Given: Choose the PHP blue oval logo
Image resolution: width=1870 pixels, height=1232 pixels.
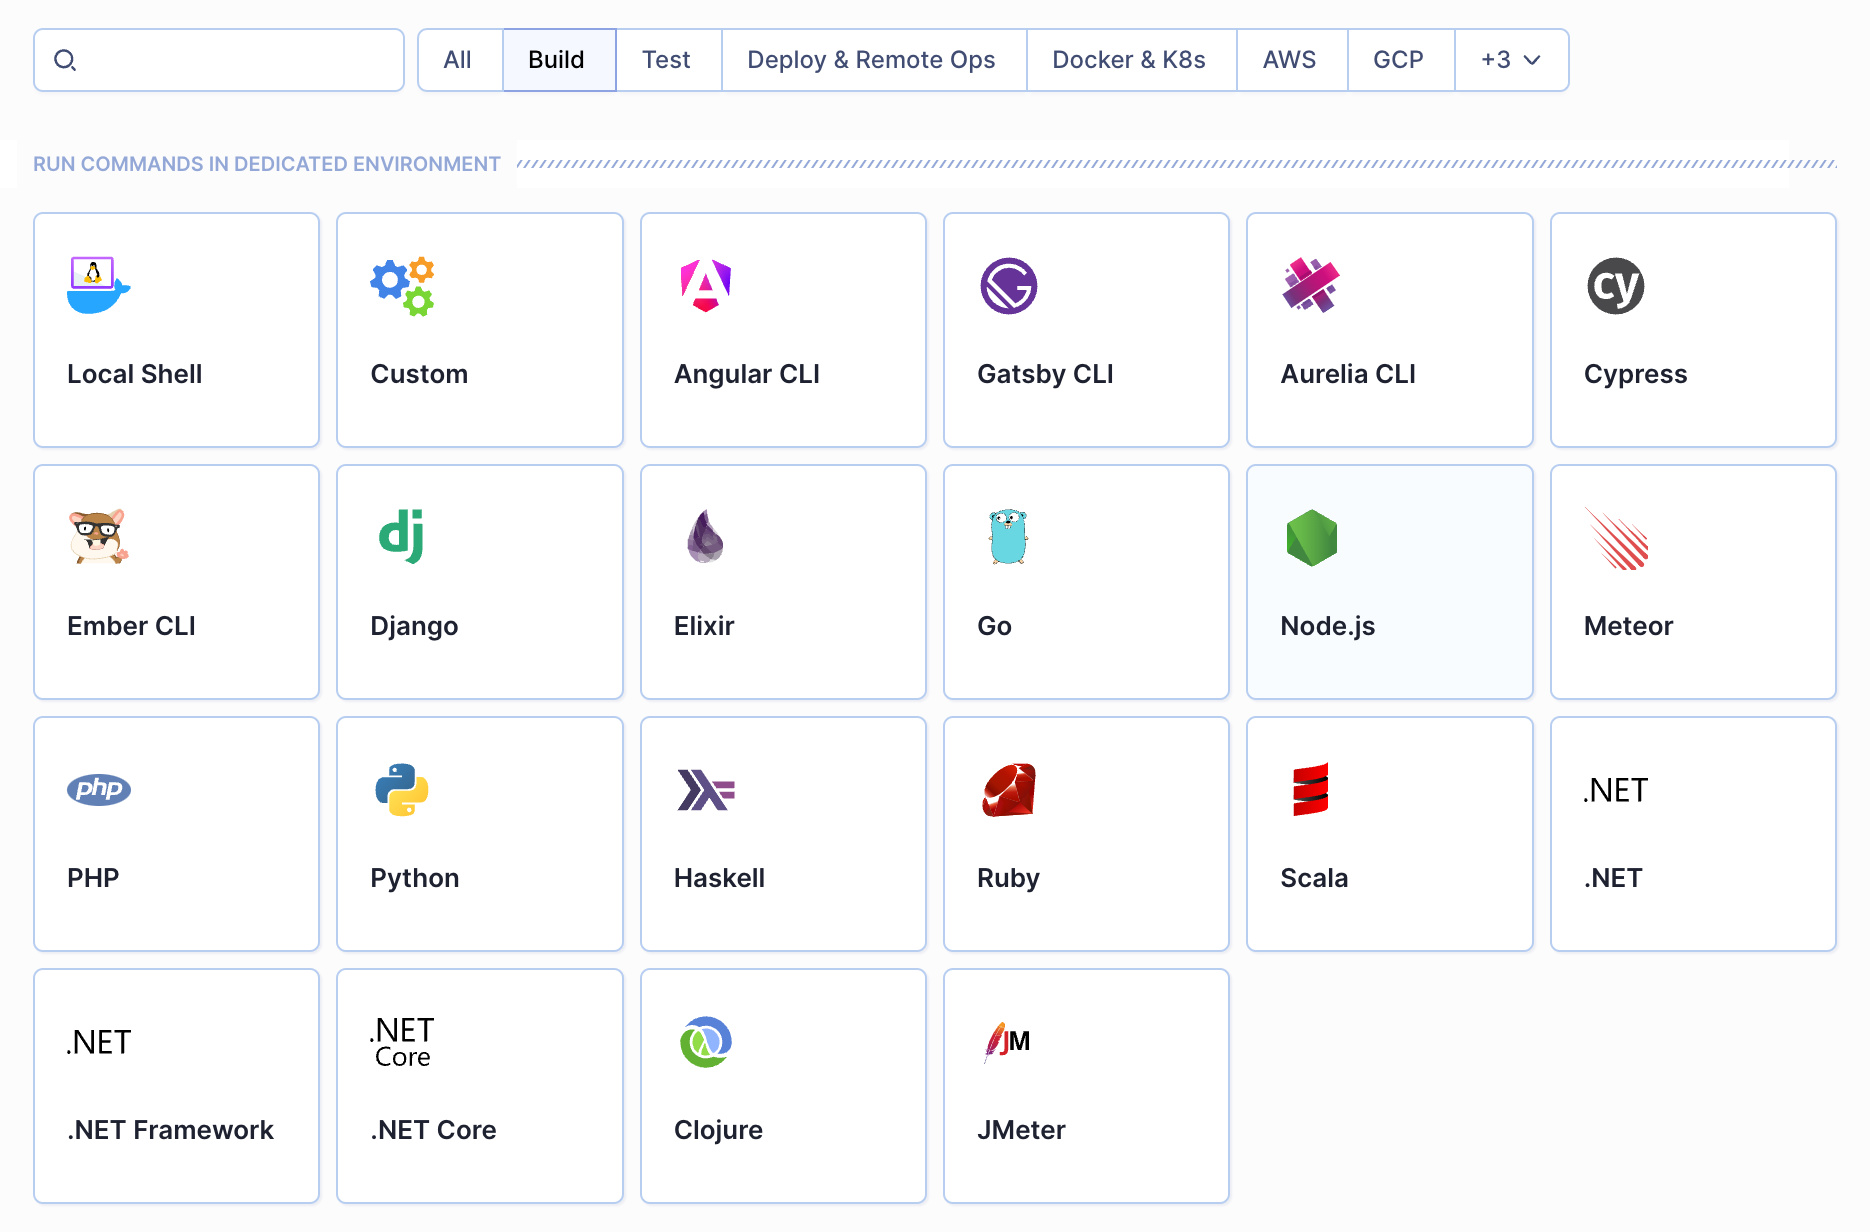Looking at the screenshot, I should pyautogui.click(x=98, y=789).
